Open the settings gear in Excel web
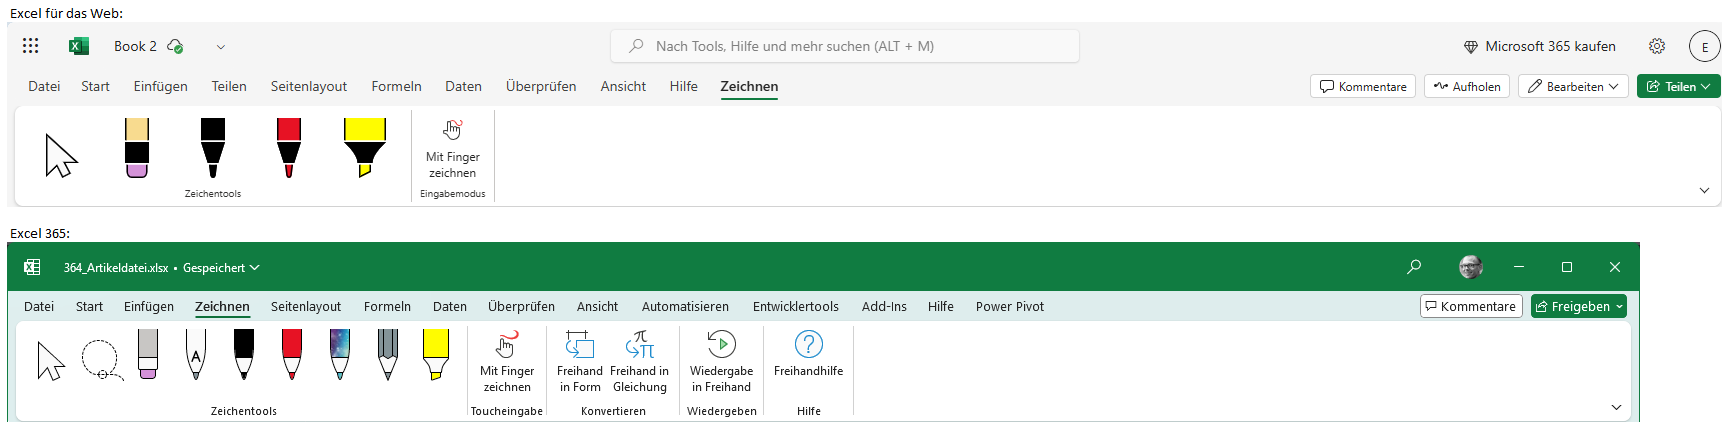1729x432 pixels. pos(1657,46)
